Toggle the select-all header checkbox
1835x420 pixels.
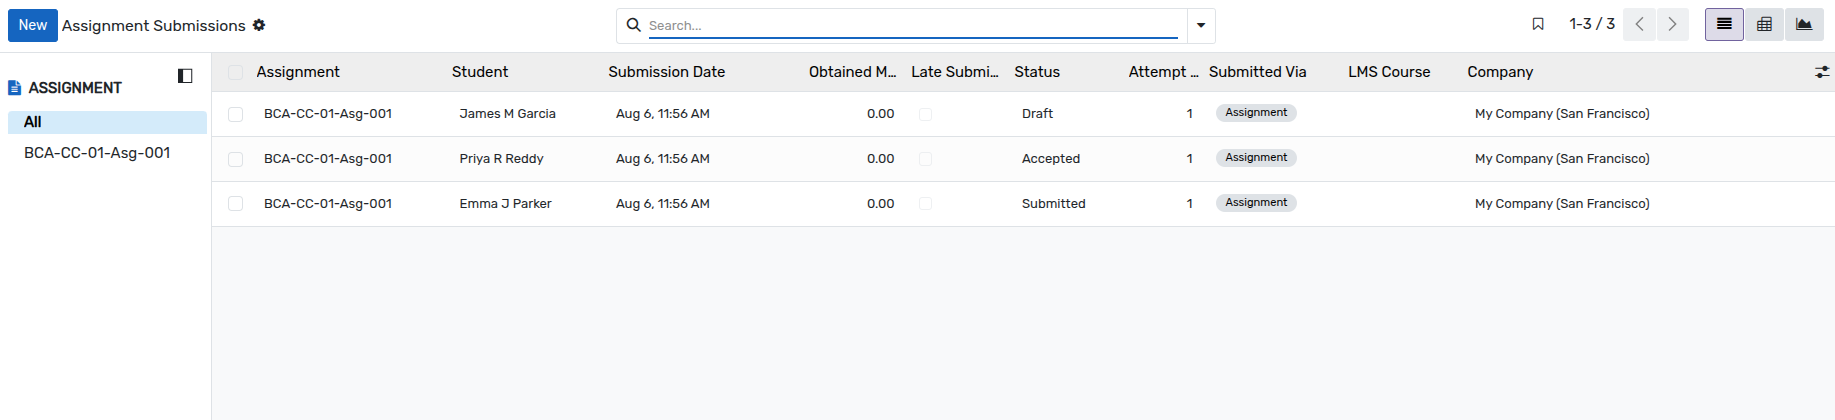[x=235, y=72]
